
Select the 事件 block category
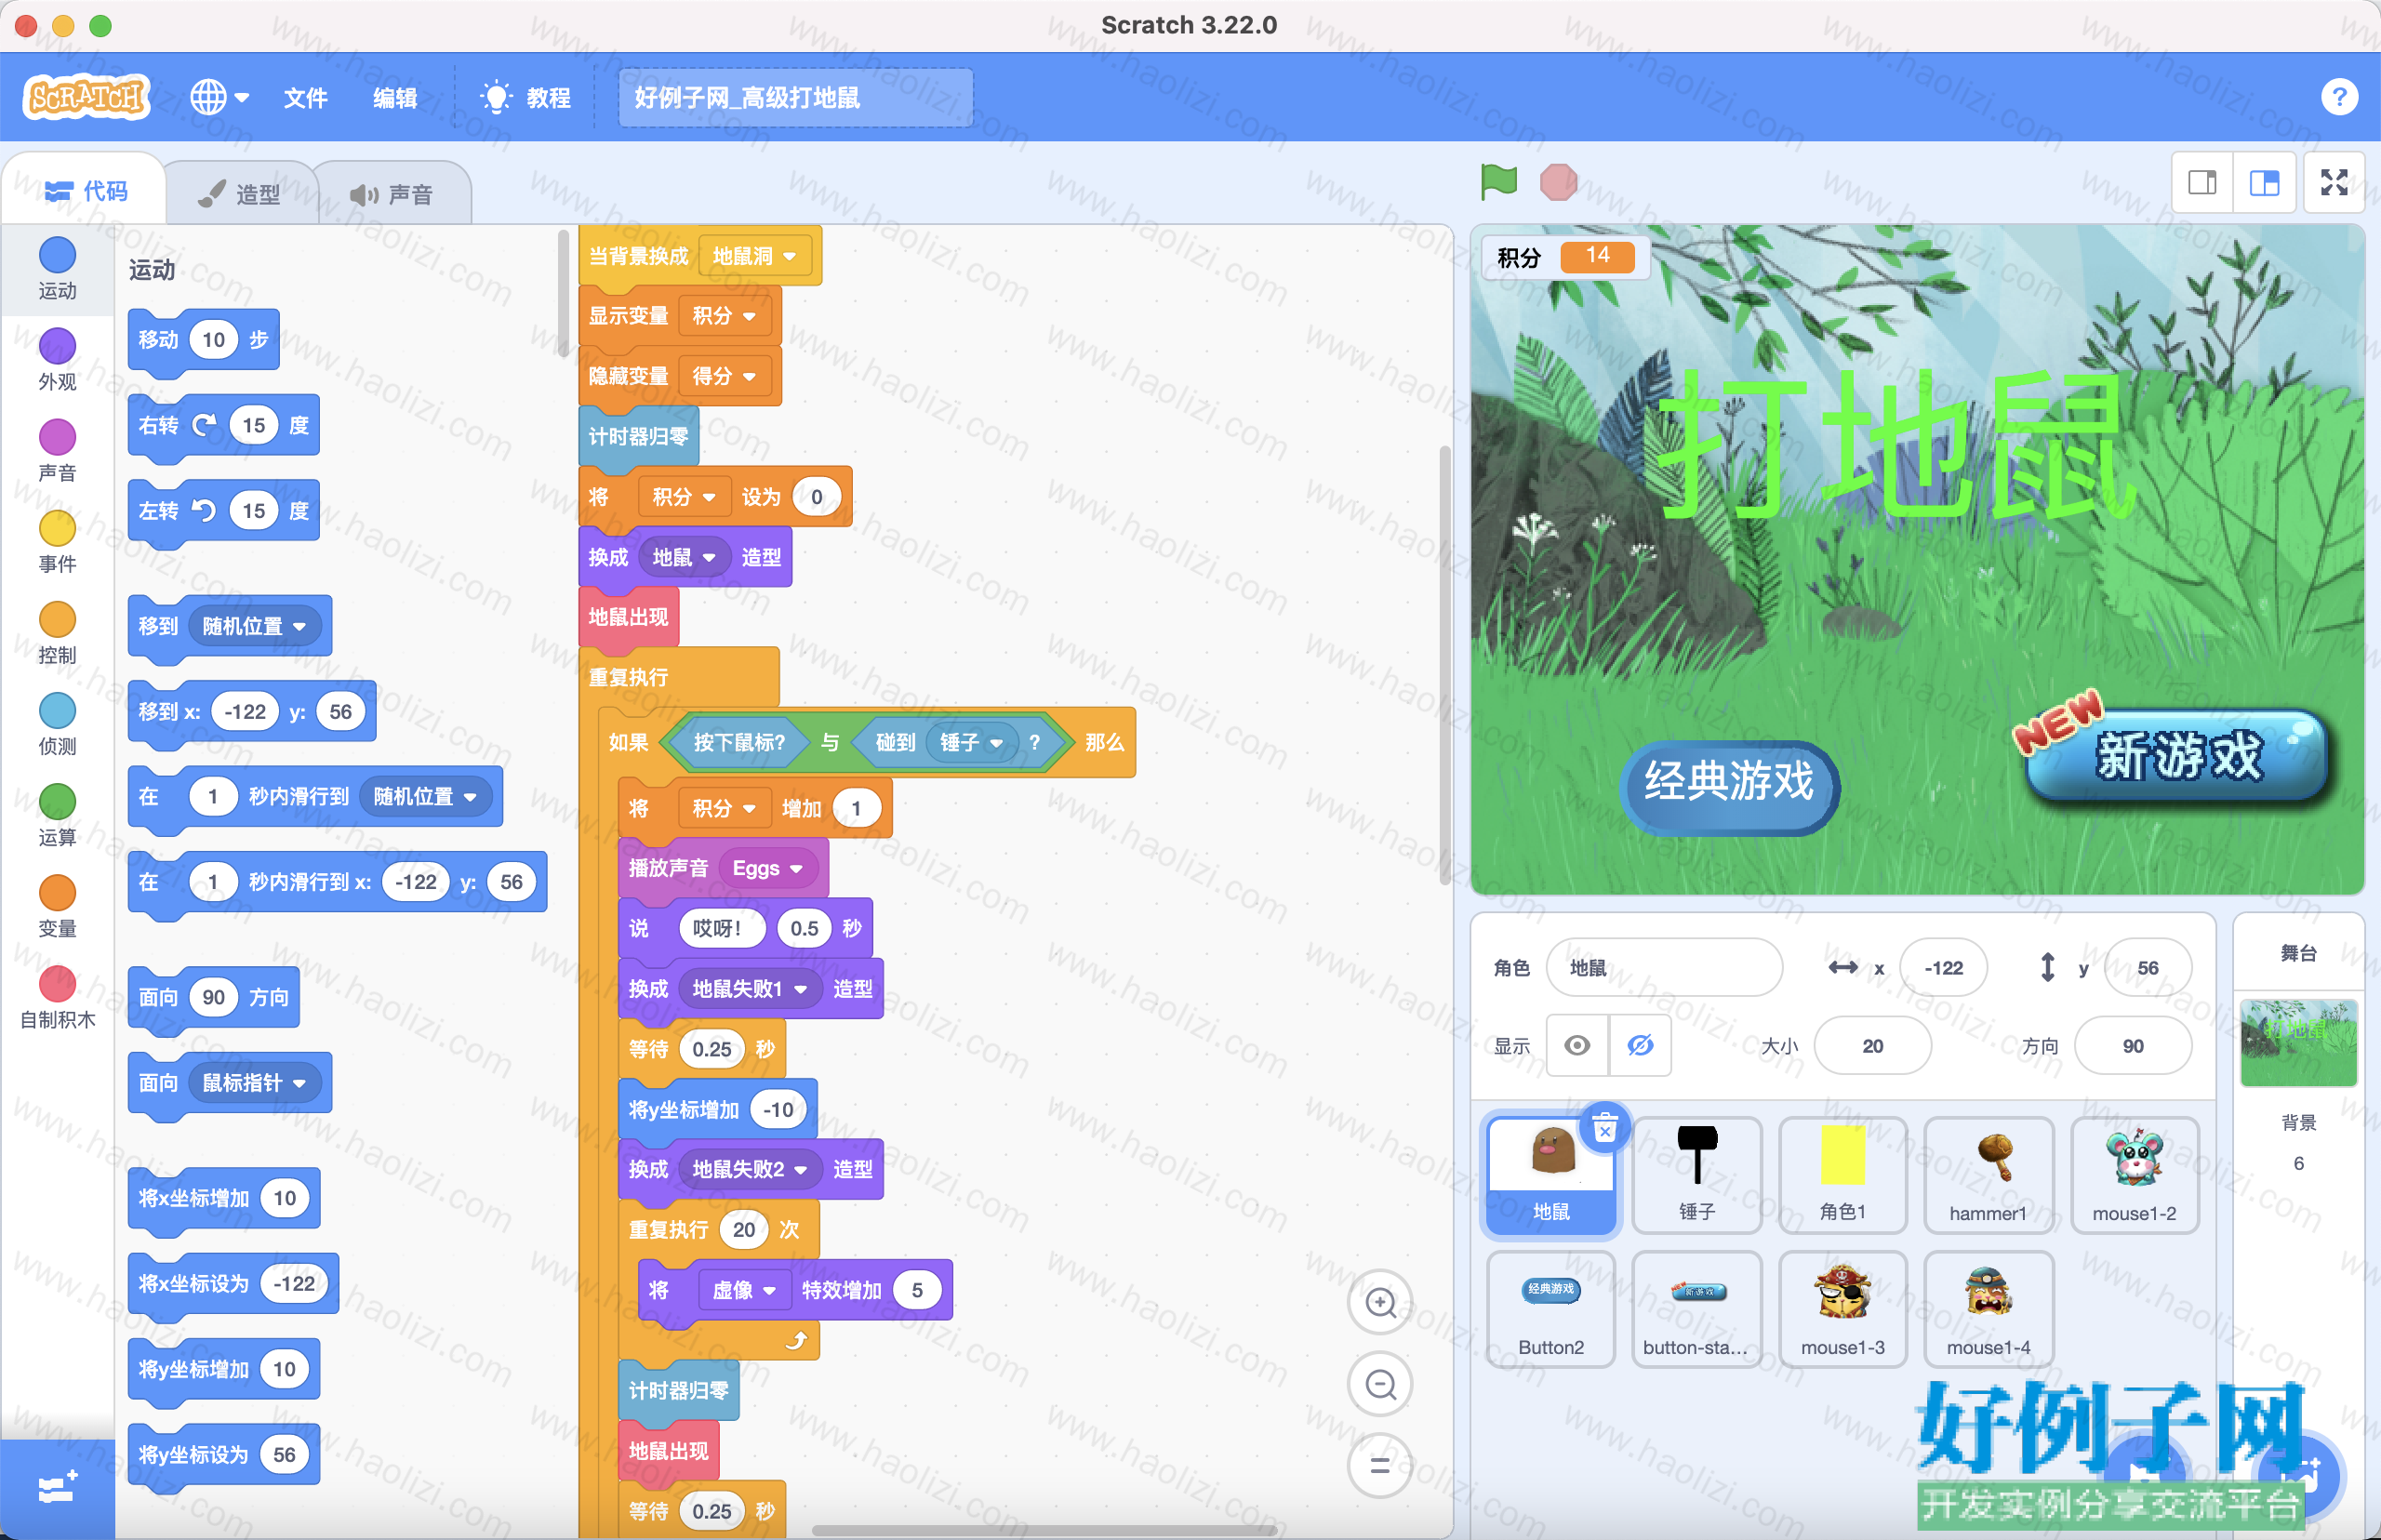tap(57, 541)
